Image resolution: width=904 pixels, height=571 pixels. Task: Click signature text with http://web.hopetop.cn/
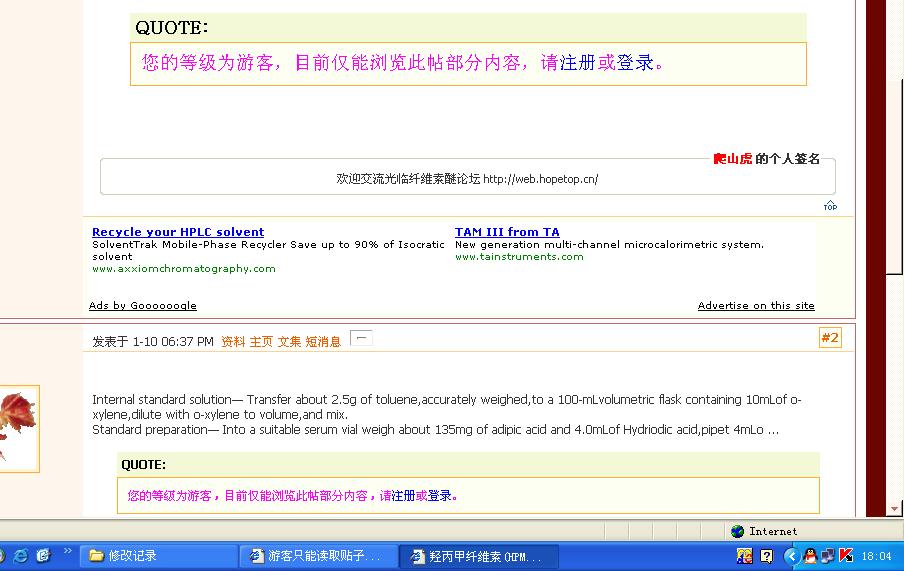pos(468,179)
